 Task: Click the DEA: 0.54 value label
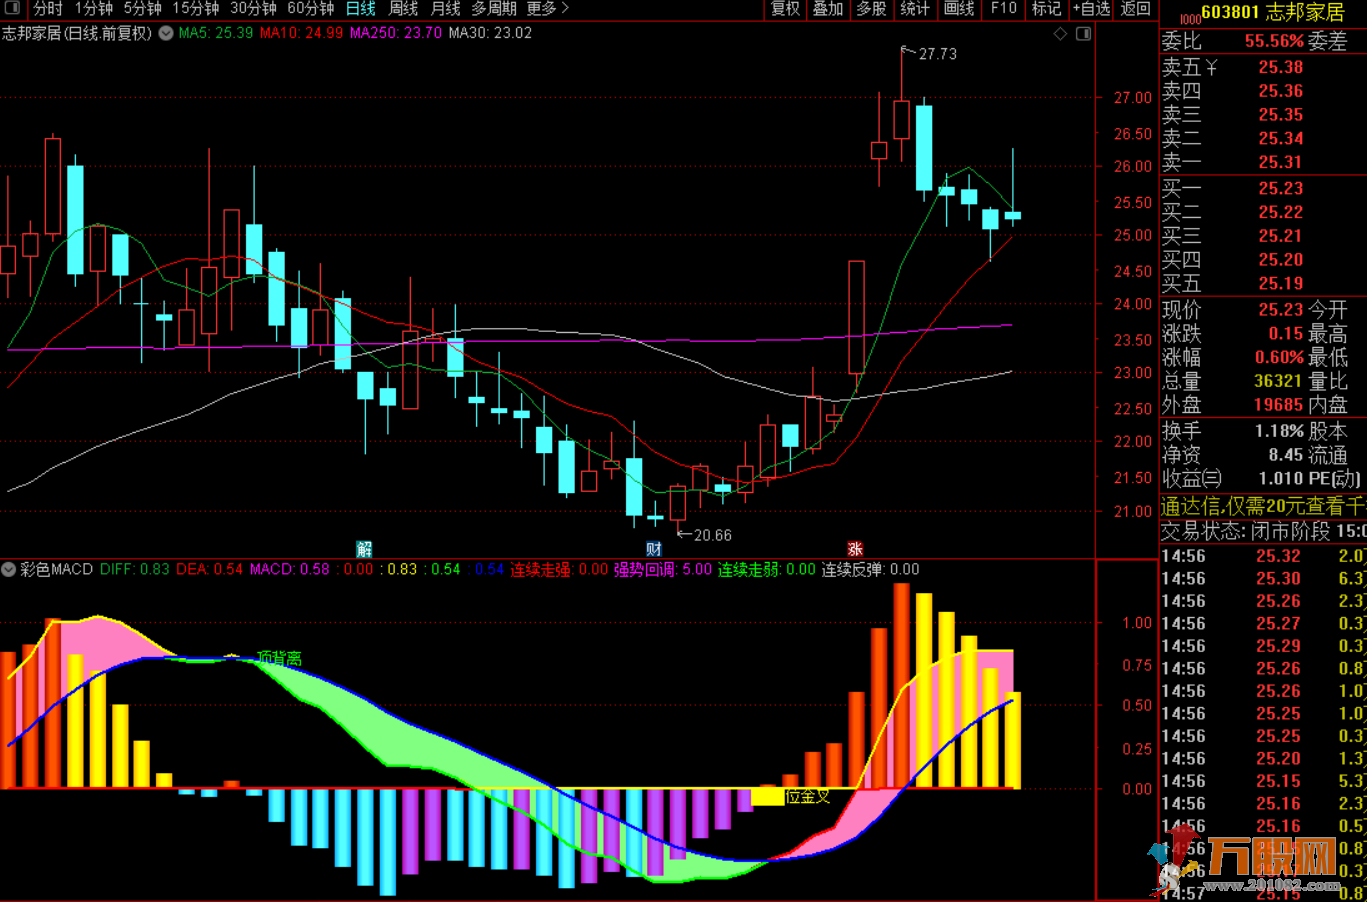pyautogui.click(x=209, y=569)
